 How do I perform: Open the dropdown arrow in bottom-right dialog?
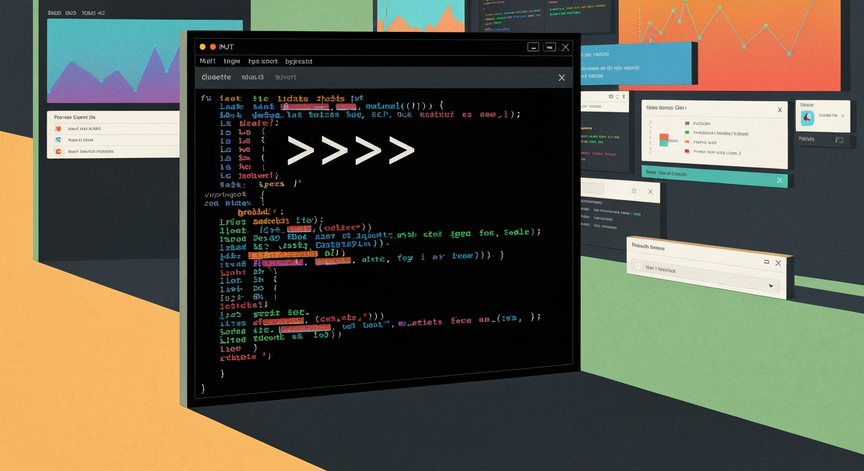point(771,285)
